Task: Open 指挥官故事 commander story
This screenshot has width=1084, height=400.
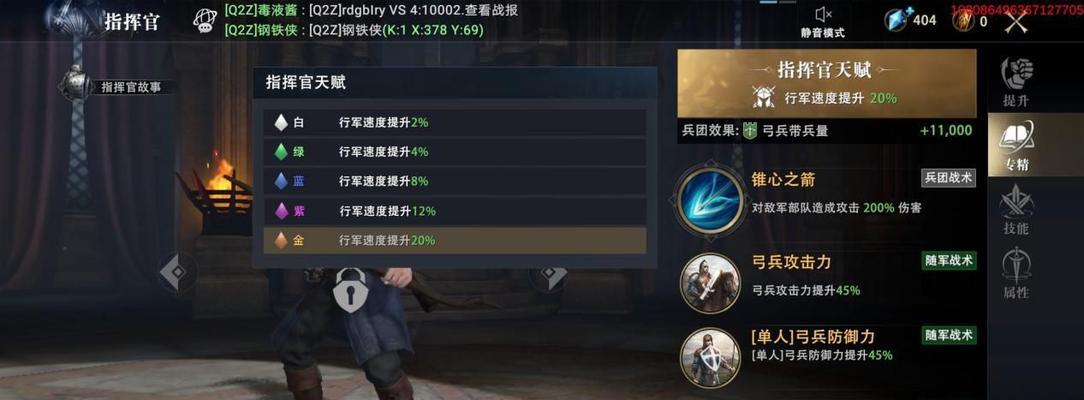Action: [x=116, y=86]
